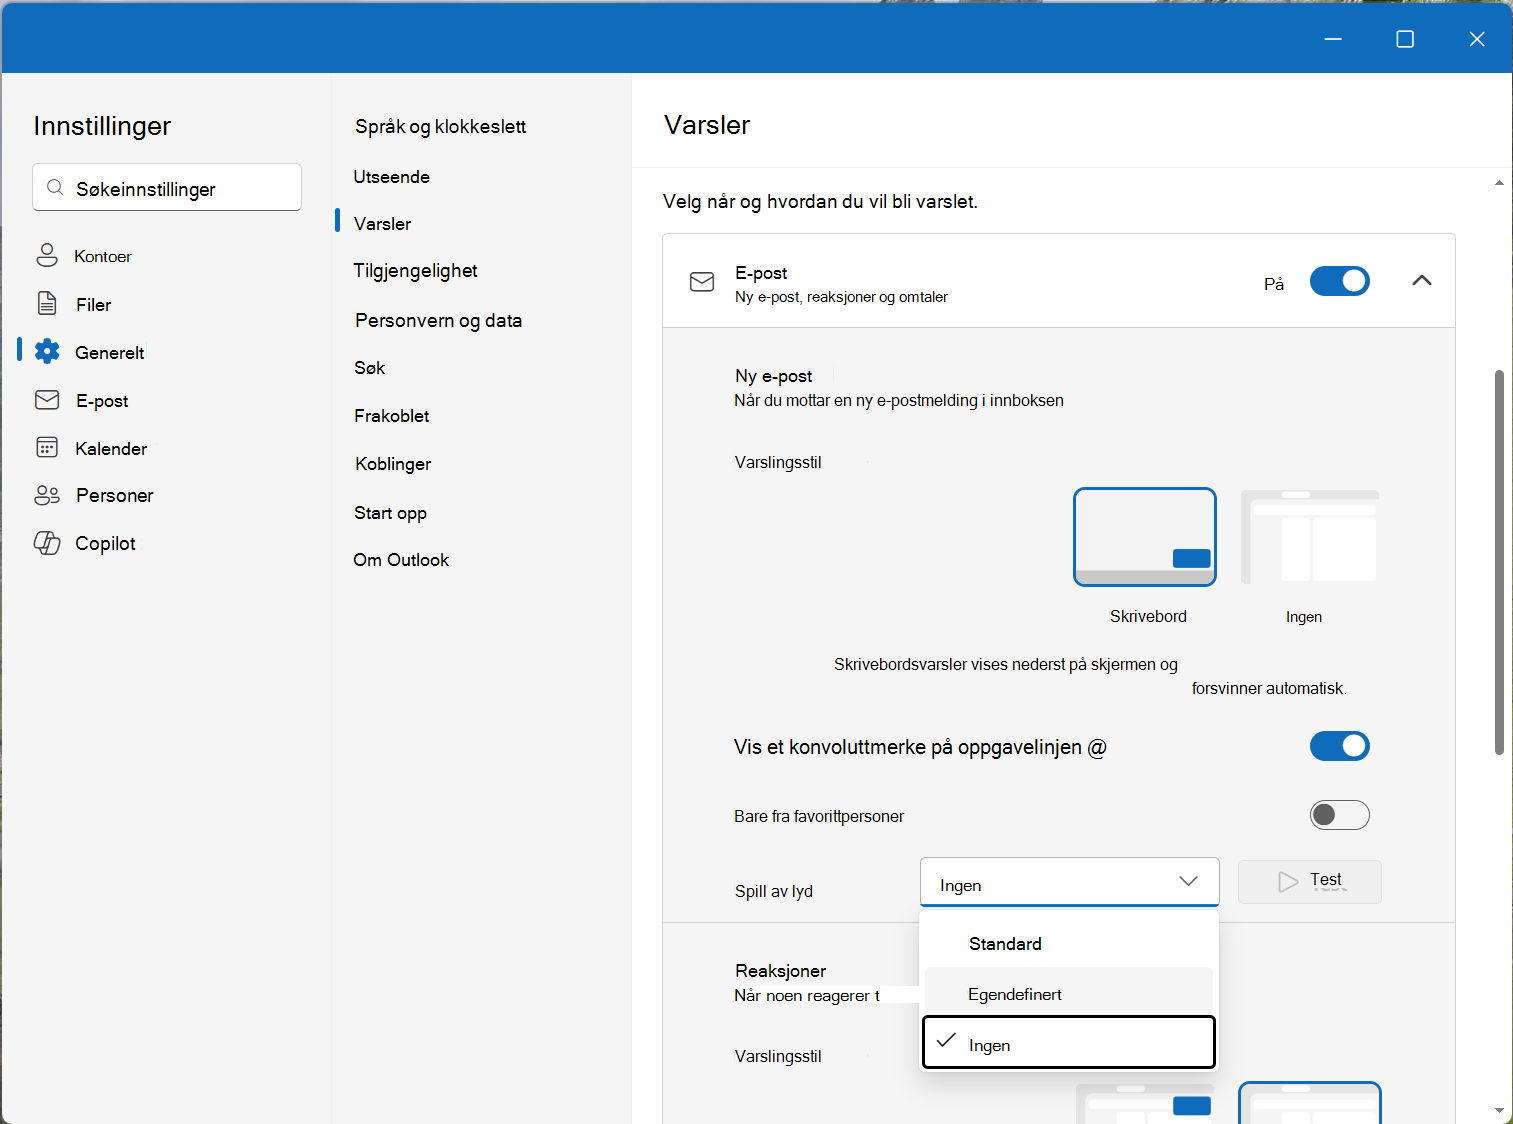Open Utseende settings page
Screen dimensions: 1513x1124
point(391,177)
